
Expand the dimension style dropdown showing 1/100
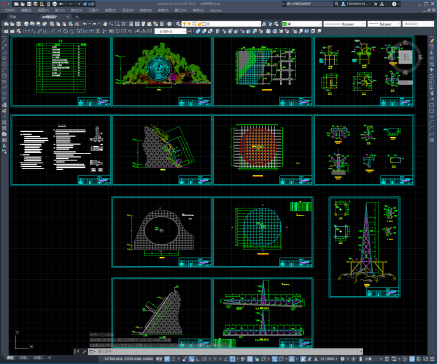[184, 31]
